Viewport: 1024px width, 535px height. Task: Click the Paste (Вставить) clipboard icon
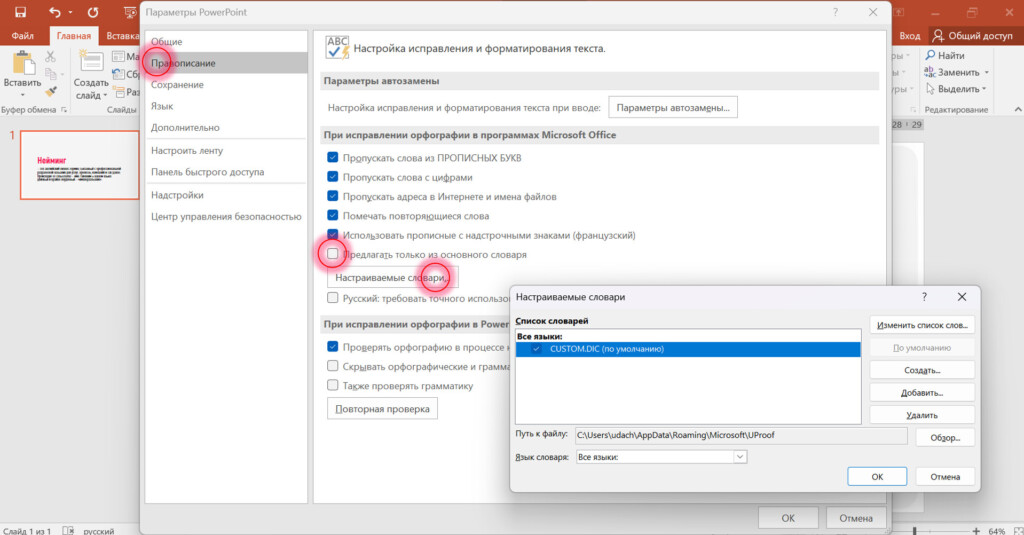click(24, 63)
